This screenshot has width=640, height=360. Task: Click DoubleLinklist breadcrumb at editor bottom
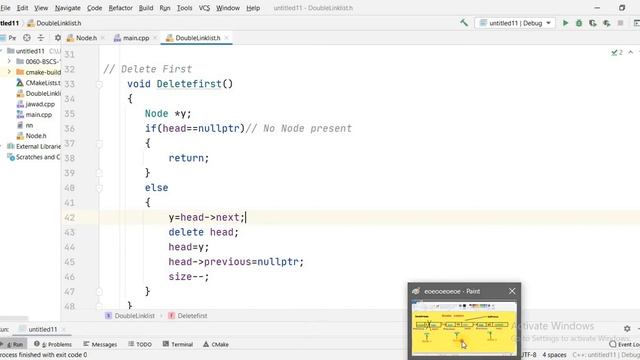click(x=130, y=316)
